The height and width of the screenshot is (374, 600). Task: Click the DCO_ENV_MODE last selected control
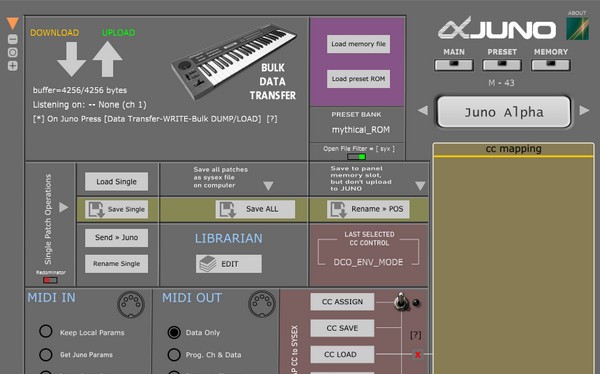[x=368, y=262]
